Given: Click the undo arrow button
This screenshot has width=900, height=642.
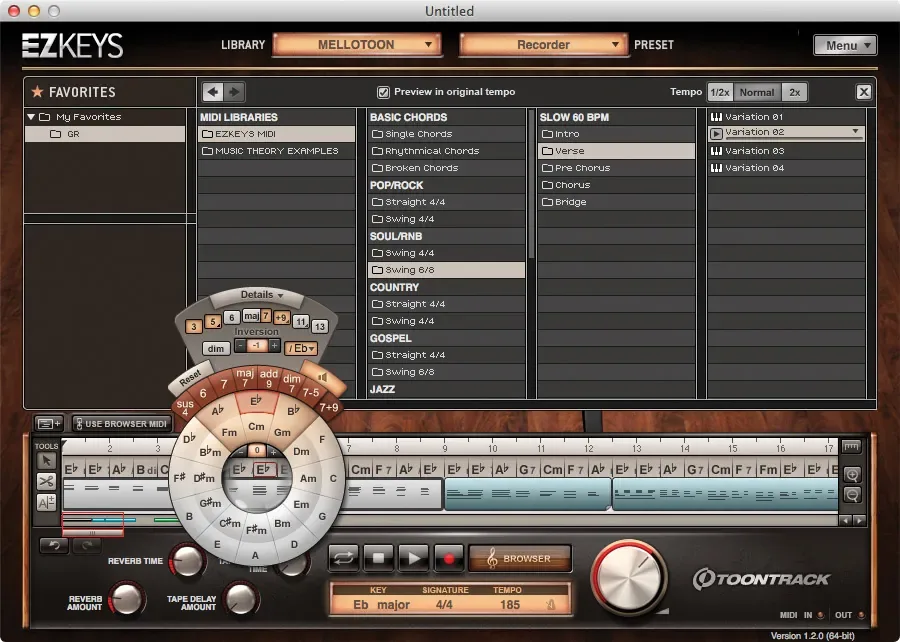Looking at the screenshot, I should (54, 545).
